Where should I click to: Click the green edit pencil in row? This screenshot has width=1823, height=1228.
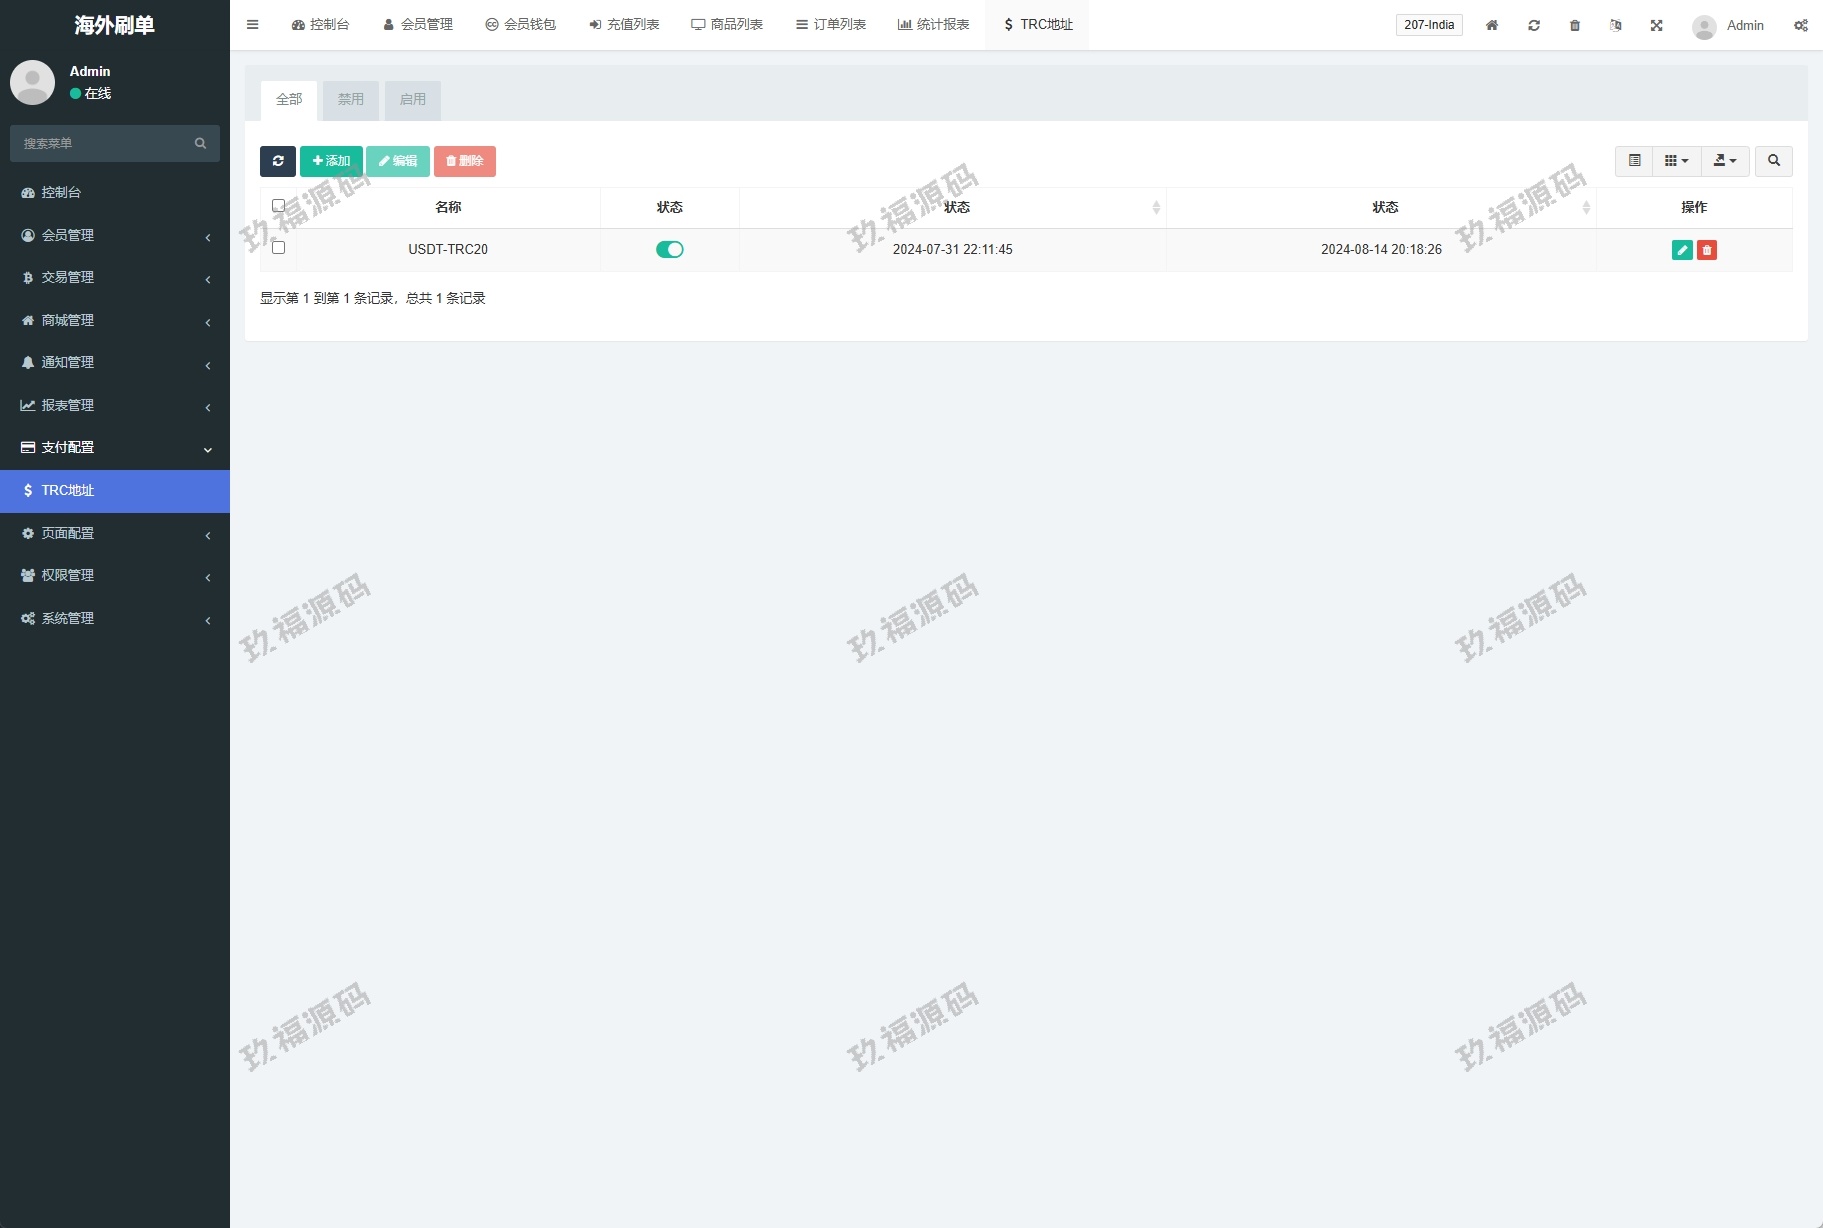pyautogui.click(x=1681, y=250)
